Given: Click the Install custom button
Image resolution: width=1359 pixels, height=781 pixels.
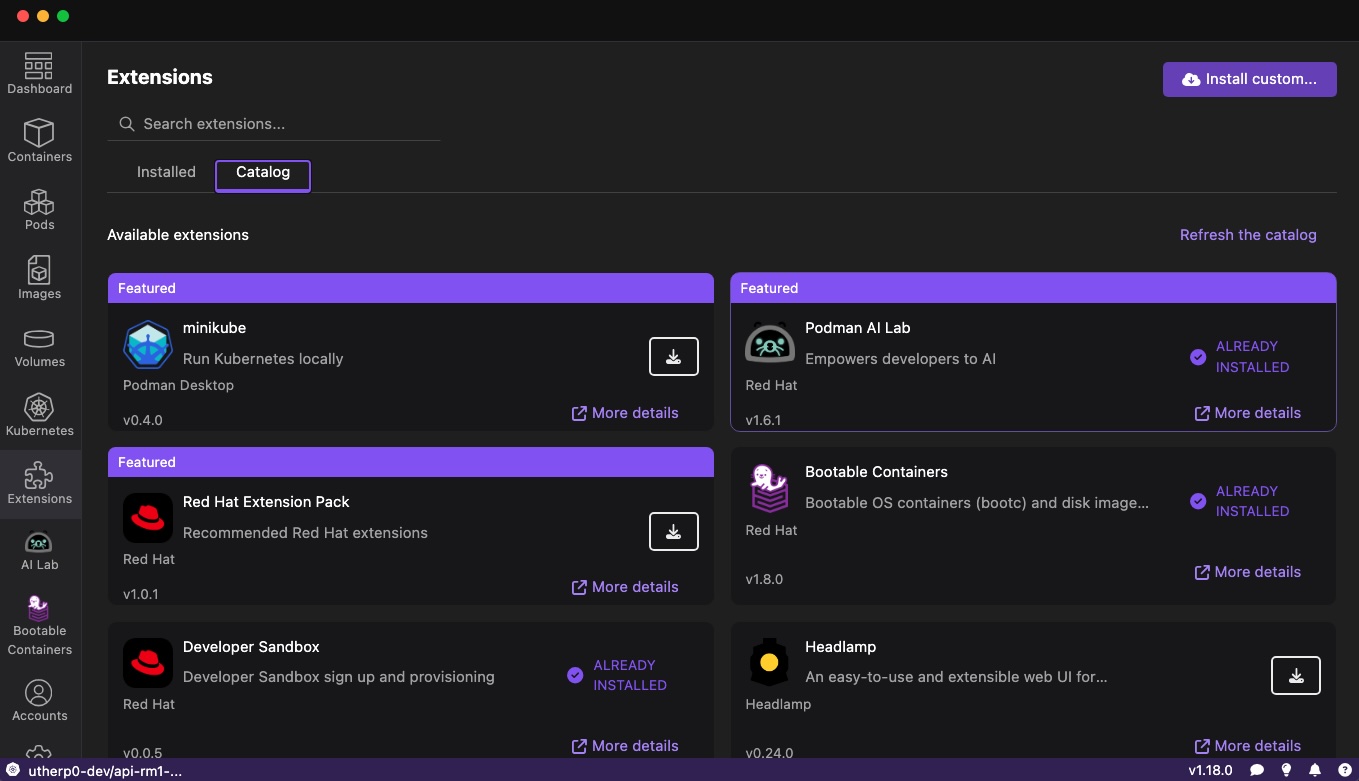Looking at the screenshot, I should coord(1249,79).
